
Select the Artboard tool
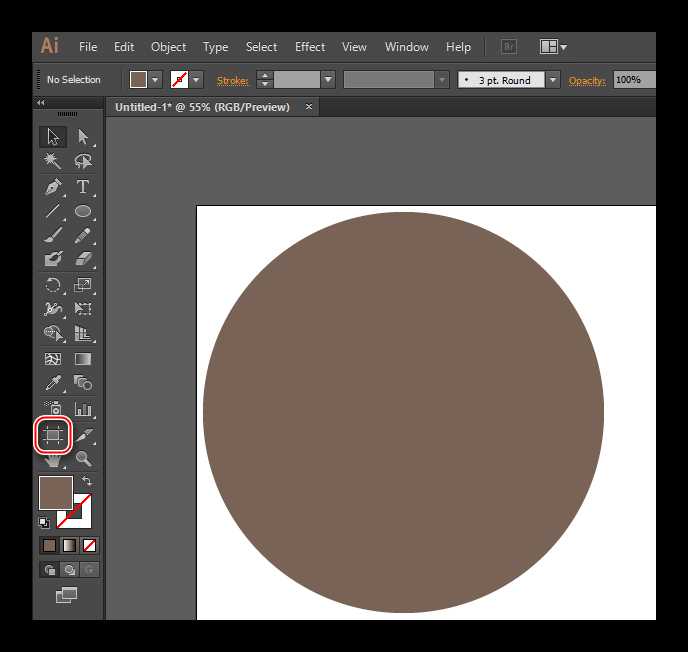(53, 435)
